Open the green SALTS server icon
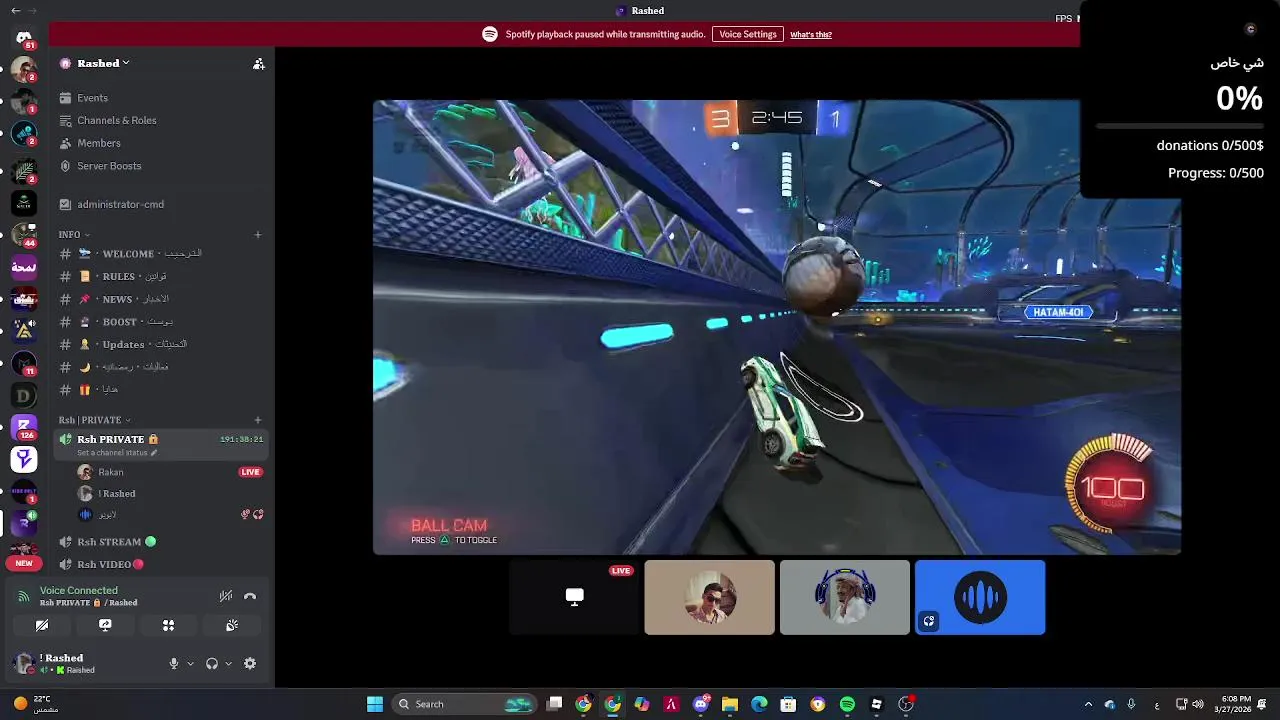 point(24,202)
